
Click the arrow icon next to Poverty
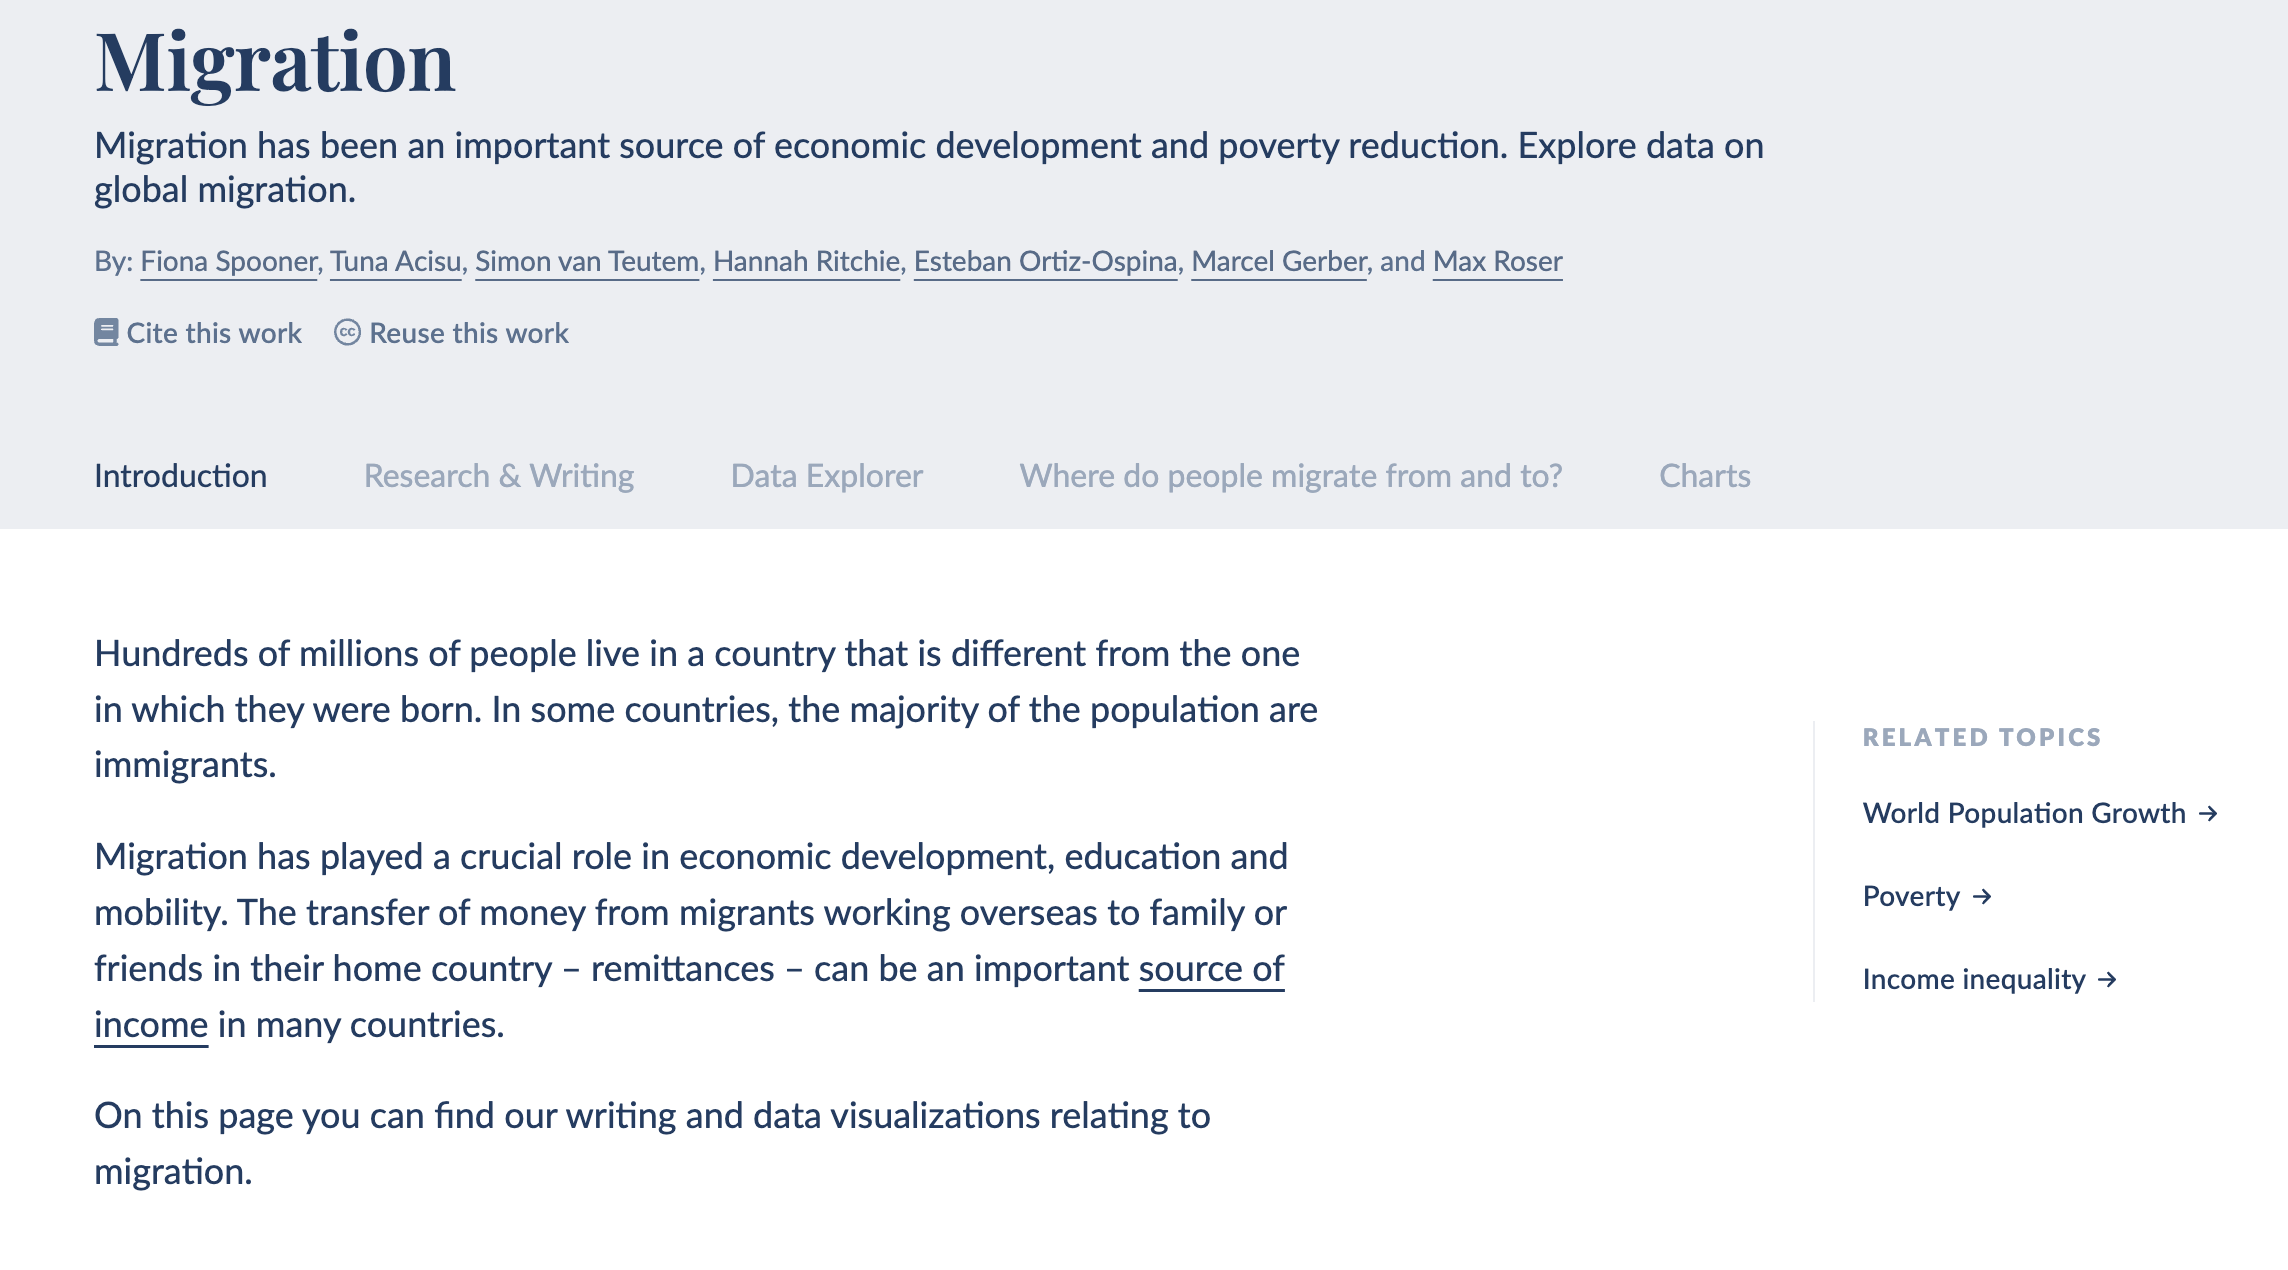coord(1982,897)
